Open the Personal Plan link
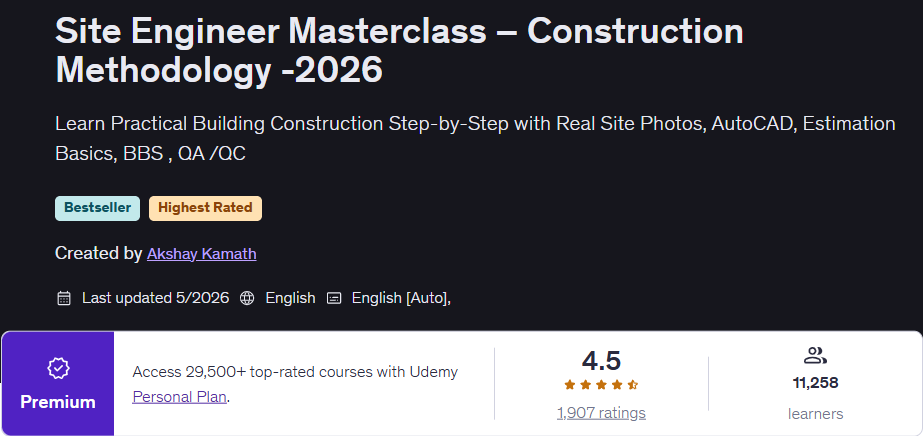Screen dimensions: 923x436 click(180, 397)
